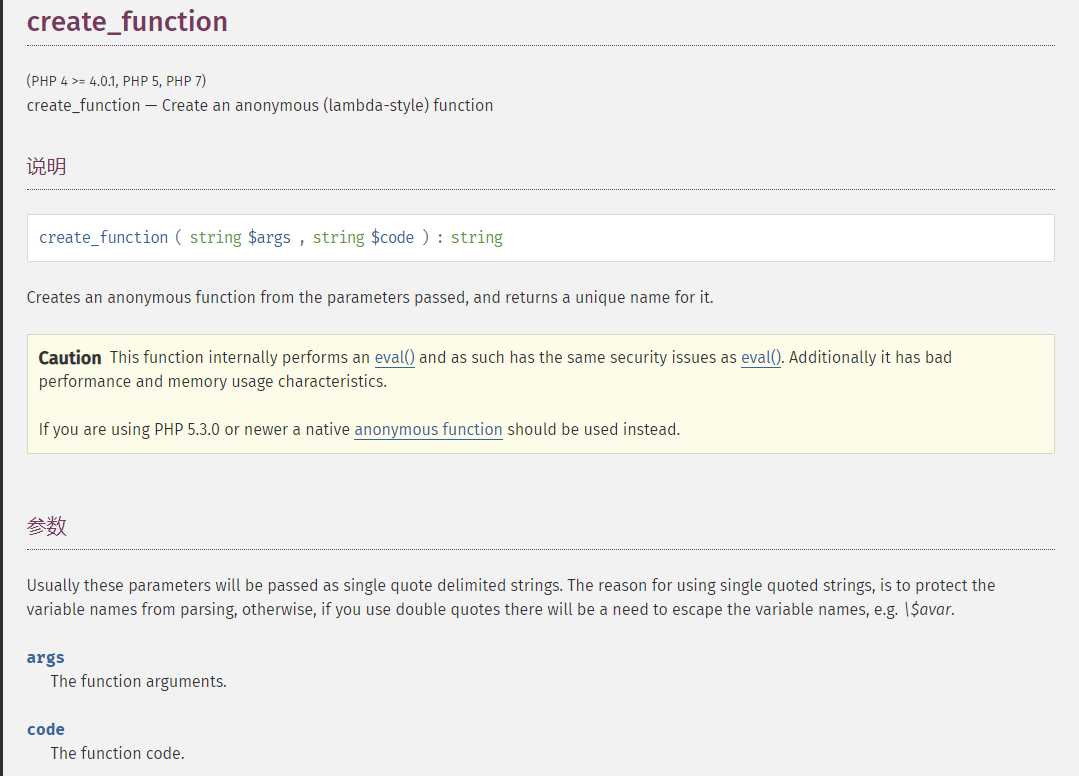
Task: Click the 'code' parameter term
Action: tap(45, 729)
